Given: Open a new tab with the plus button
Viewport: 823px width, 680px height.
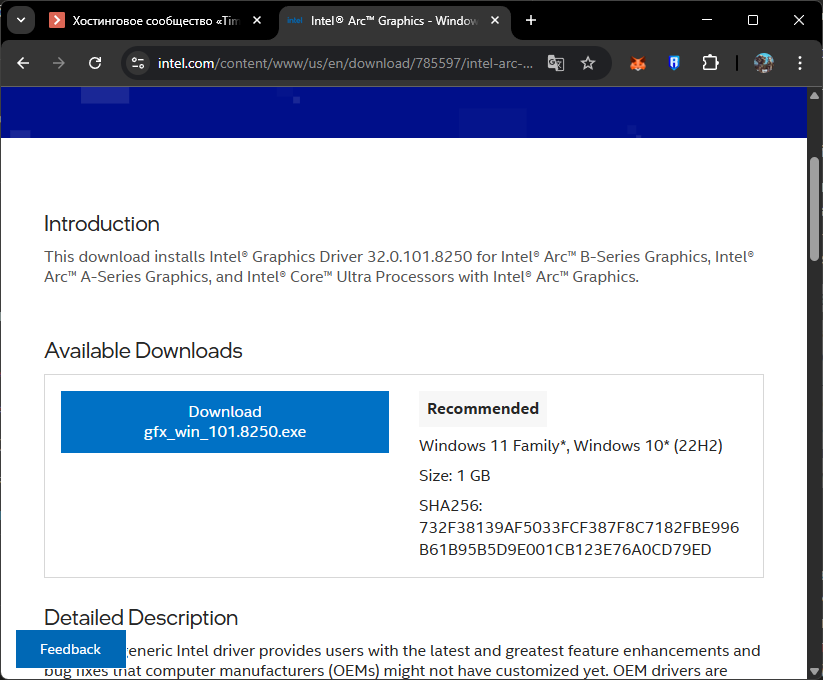Looking at the screenshot, I should (530, 20).
